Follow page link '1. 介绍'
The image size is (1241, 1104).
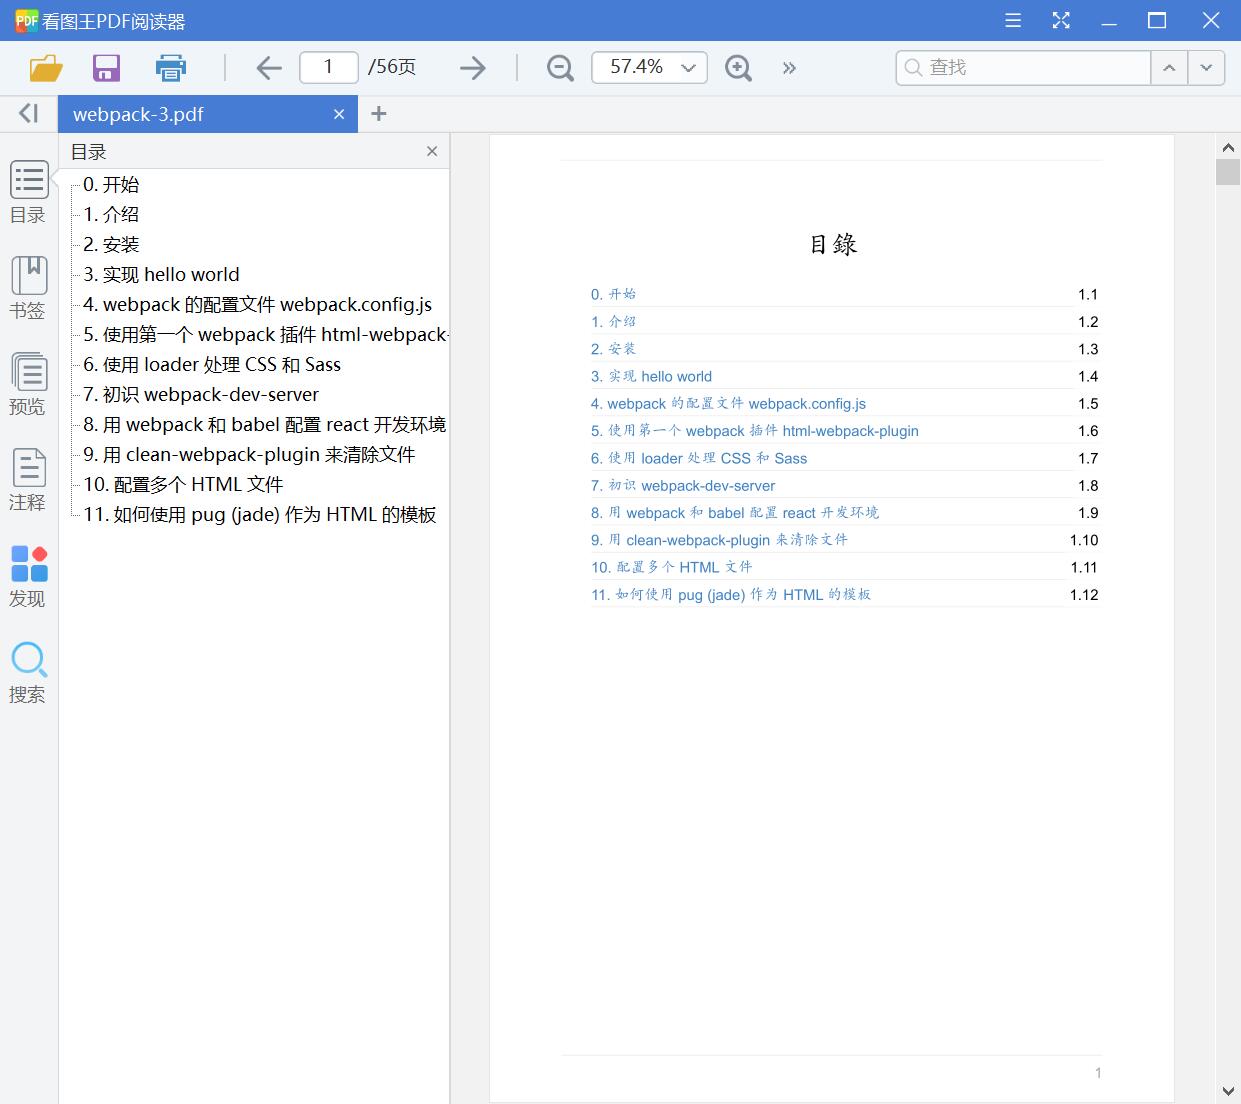(613, 321)
